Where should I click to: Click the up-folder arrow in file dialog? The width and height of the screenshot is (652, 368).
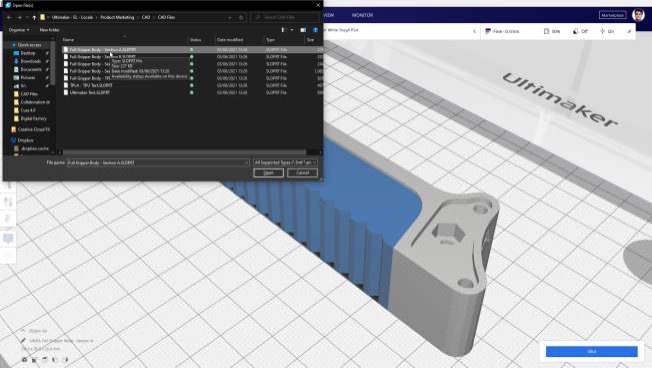click(34, 17)
